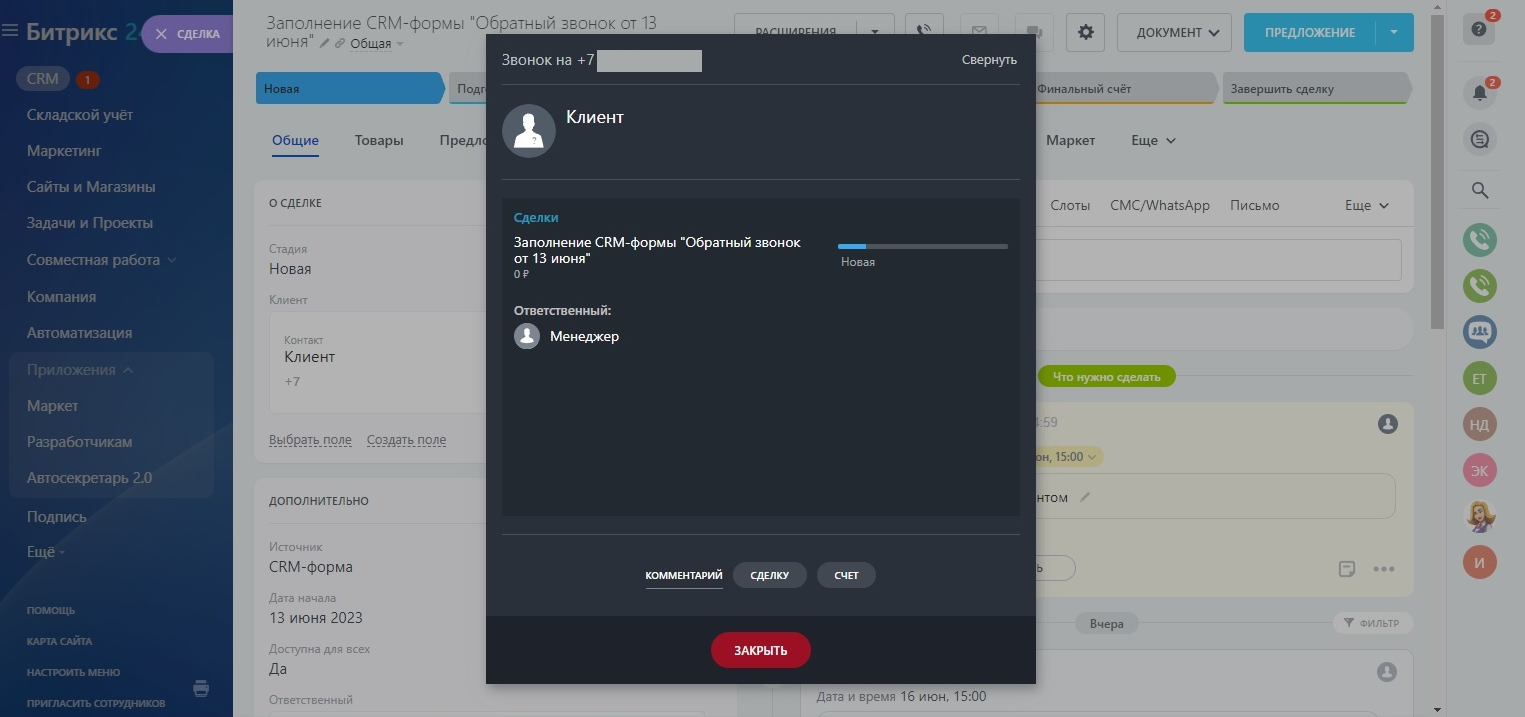Expand the РАСШИРЕНИЯ dropdown arrow

pyautogui.click(x=875, y=32)
